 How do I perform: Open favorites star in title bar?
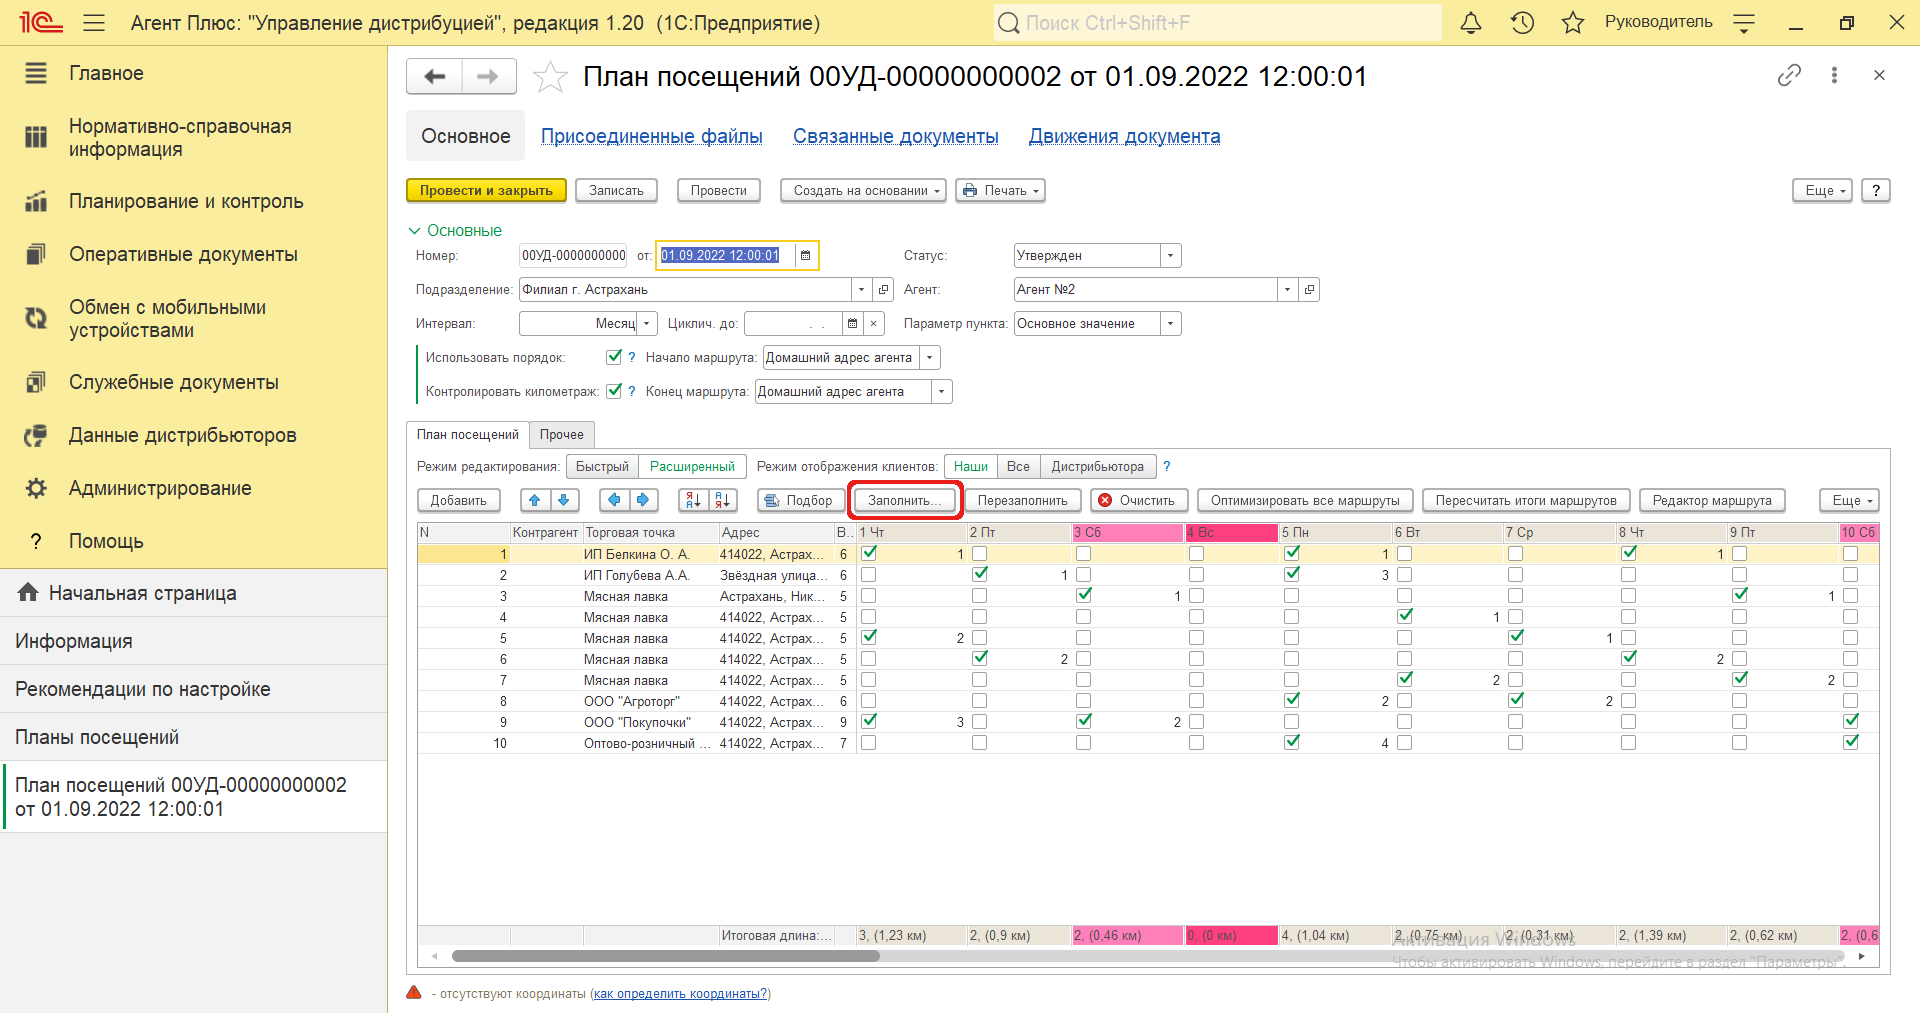coord(1573,23)
